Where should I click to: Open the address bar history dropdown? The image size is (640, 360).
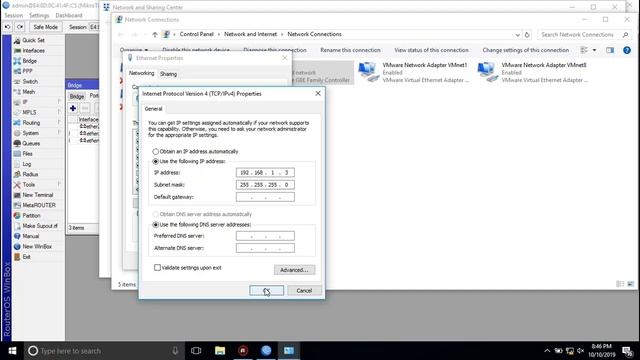tap(518, 35)
